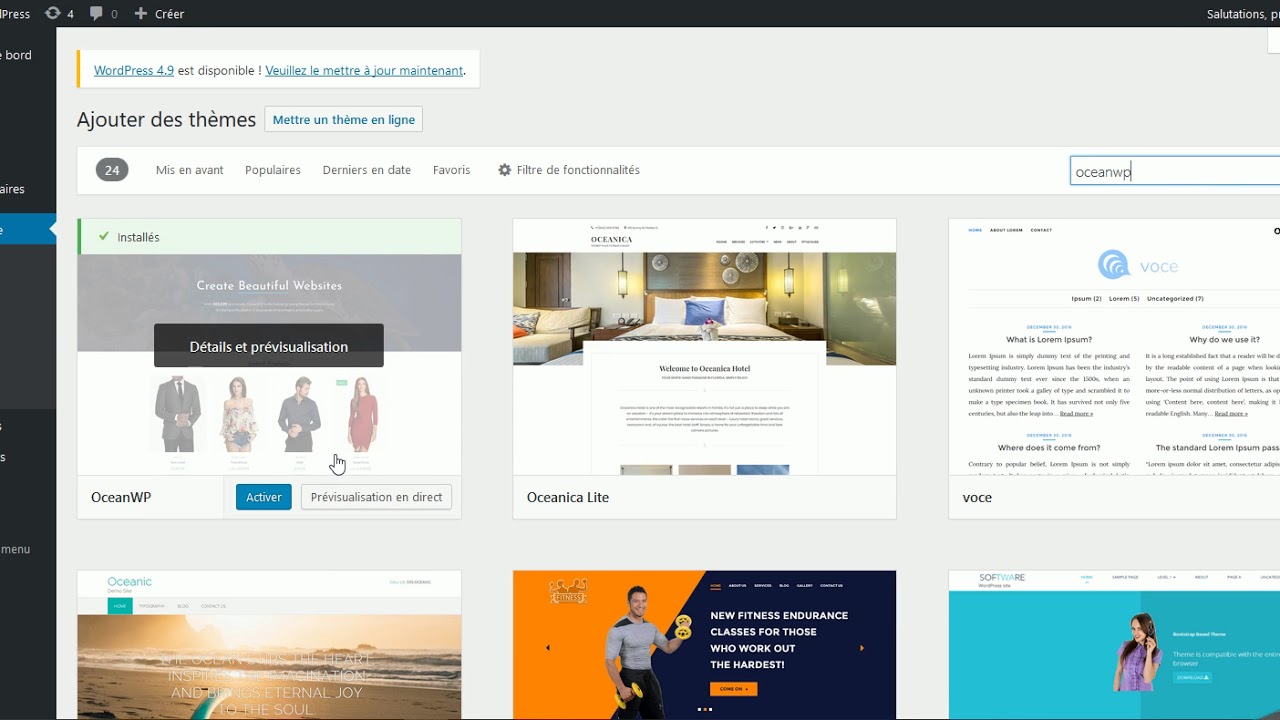Click Mettre un thème en ligne button
The image size is (1280, 720).
coord(344,120)
